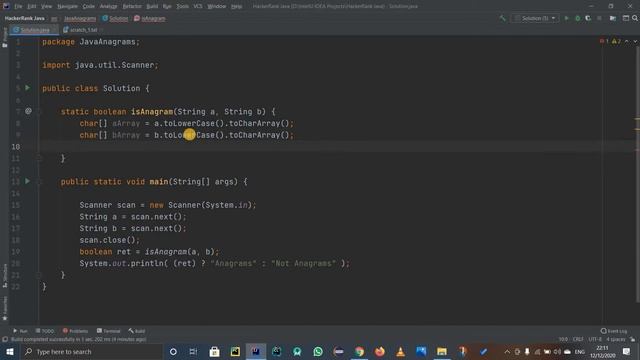Click the CRLF line separator status

click(578, 339)
